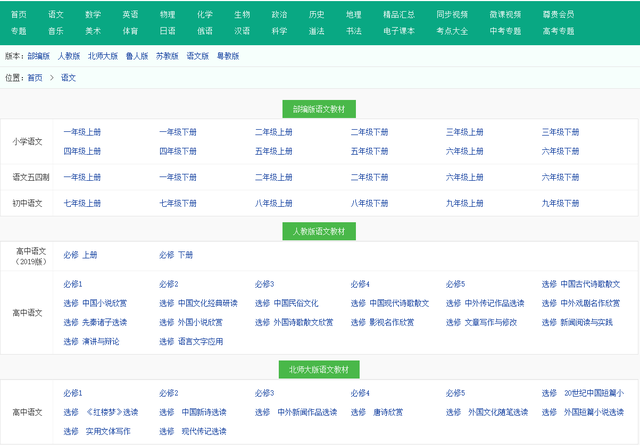The height and width of the screenshot is (445, 640).
Task: Click the 北师大版语文教材 green header button
Action: [x=319, y=369]
